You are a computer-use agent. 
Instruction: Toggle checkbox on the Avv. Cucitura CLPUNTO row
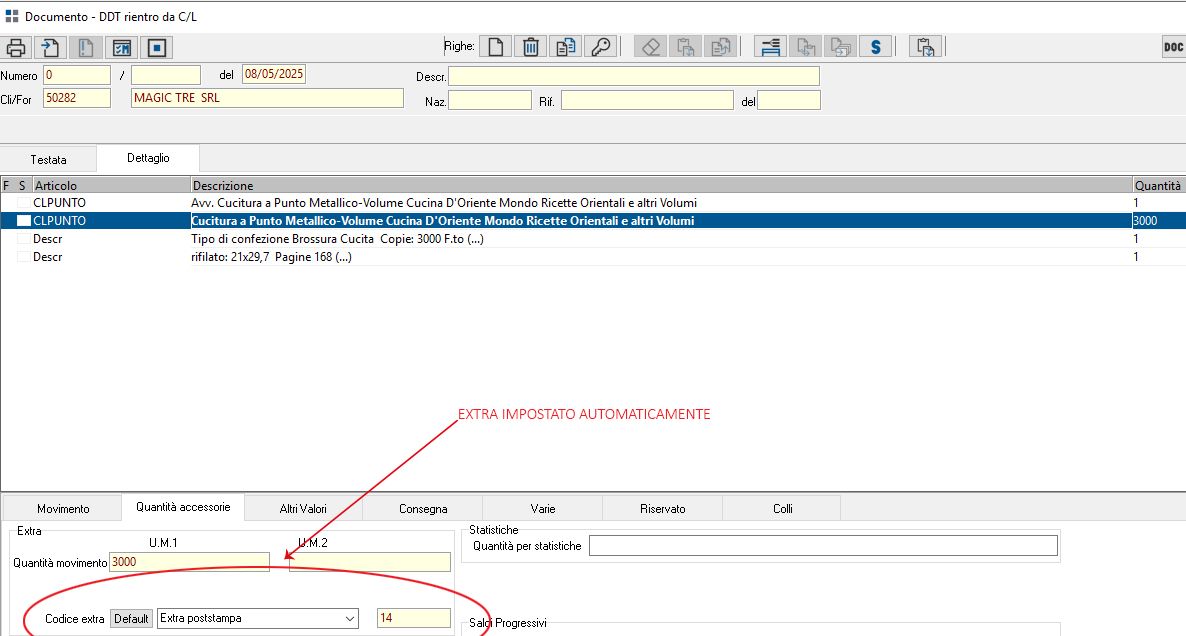(x=24, y=203)
